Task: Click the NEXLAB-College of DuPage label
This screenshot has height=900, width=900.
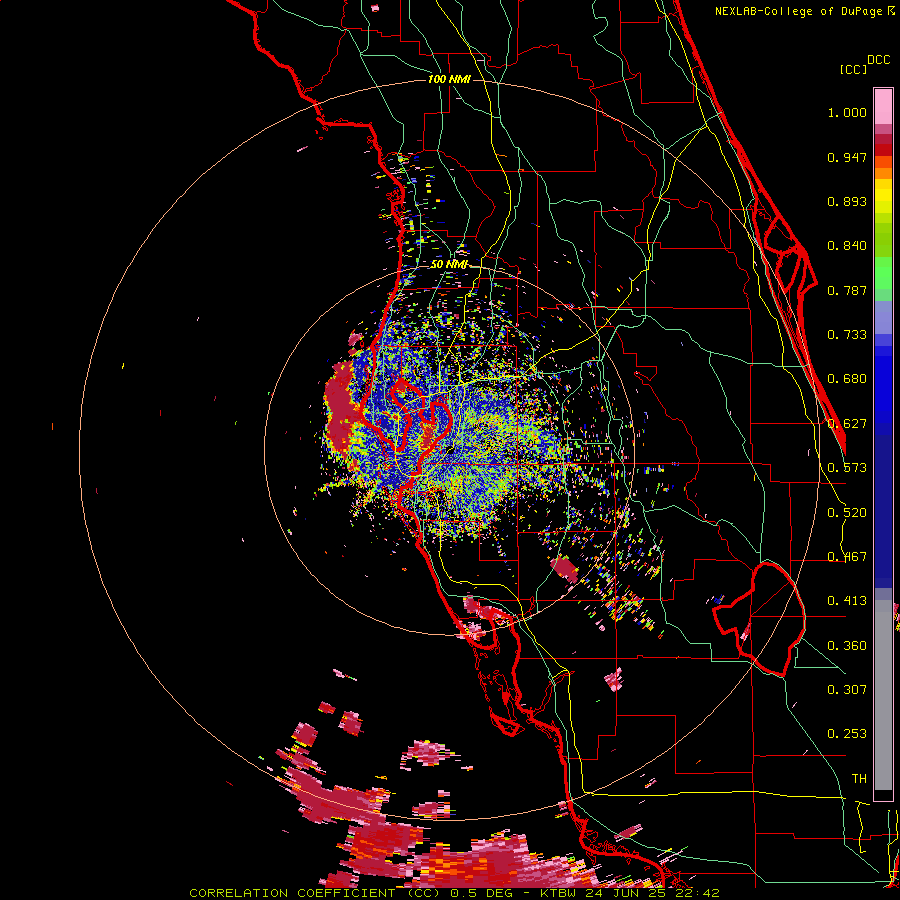Action: (x=798, y=11)
